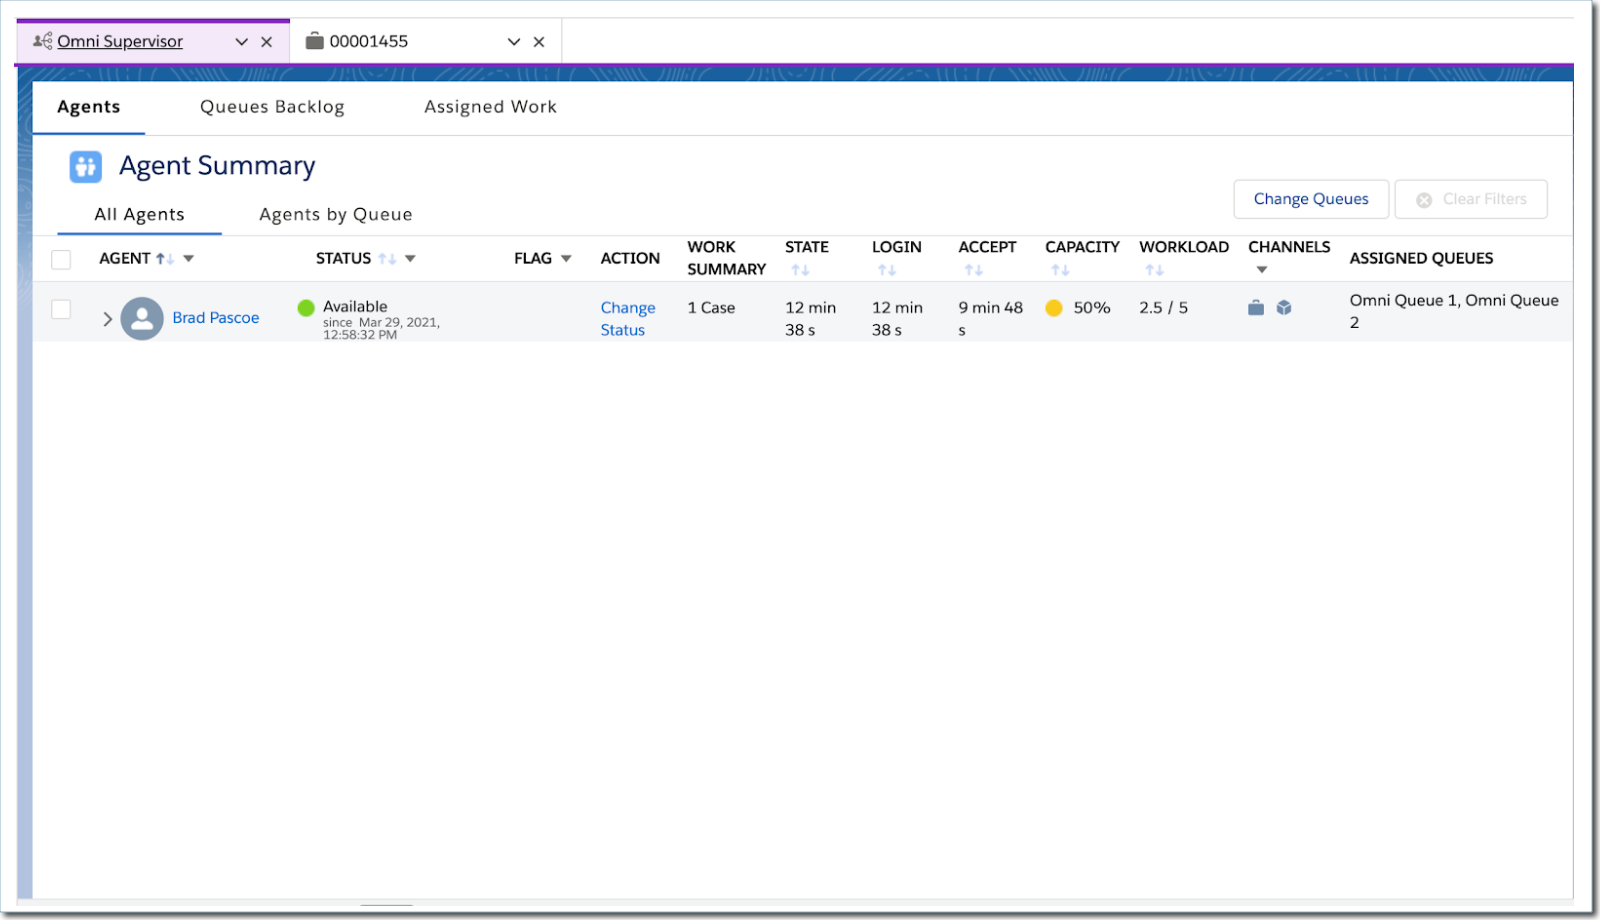Sort by Agent column arrows
Viewport: 1600px width, 920px height.
pyautogui.click(x=165, y=259)
